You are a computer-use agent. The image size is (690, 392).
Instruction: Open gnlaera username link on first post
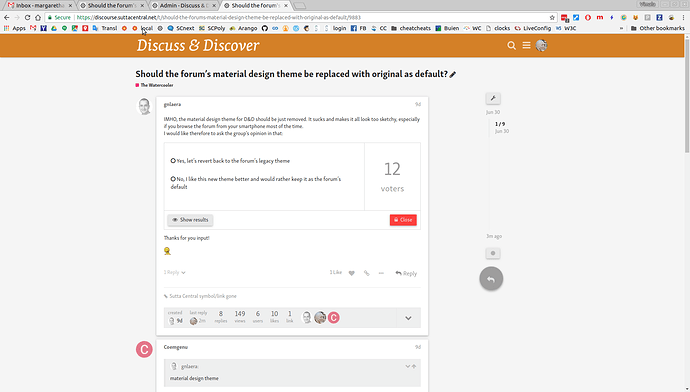point(172,104)
